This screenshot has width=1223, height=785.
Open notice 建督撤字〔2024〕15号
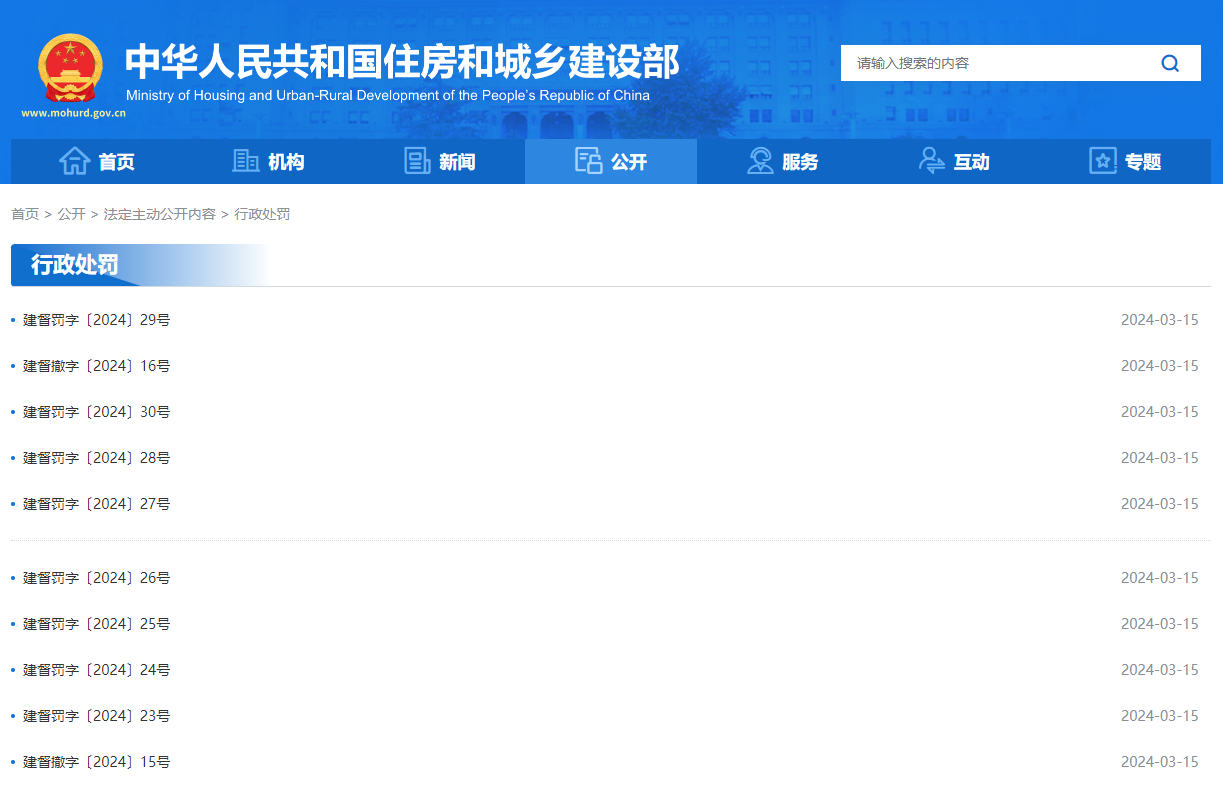point(96,761)
